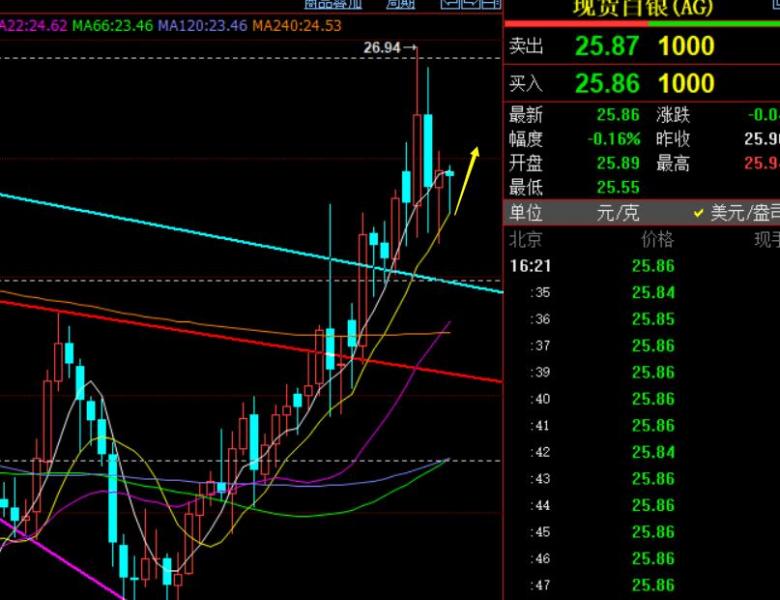Select the :35 tick row price 25.84
Image resolution: width=780 pixels, height=600 pixels.
653,293
